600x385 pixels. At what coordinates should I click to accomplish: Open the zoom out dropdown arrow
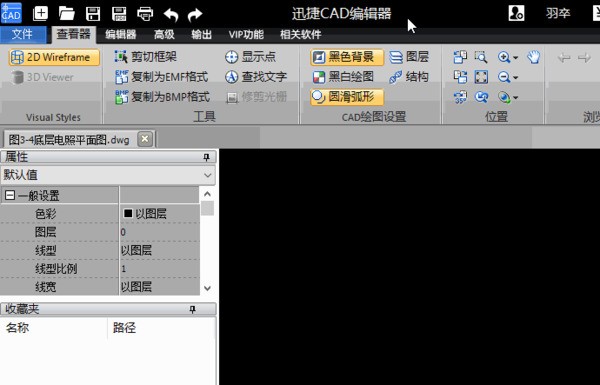[515, 78]
